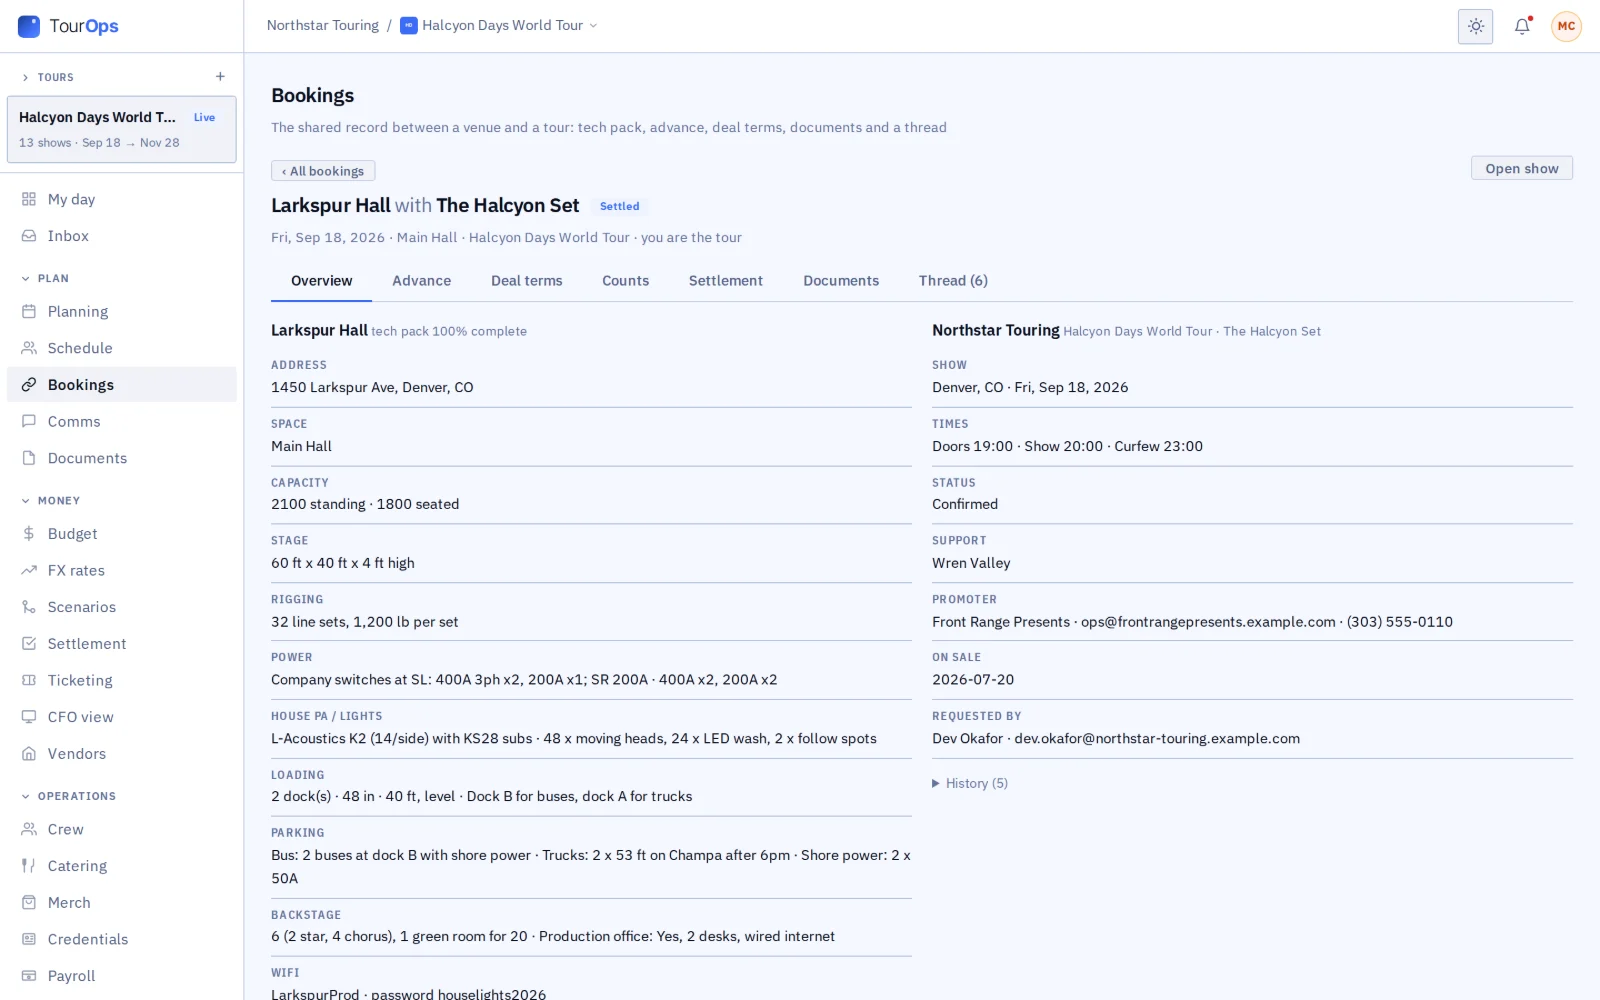Click the TourOps logo icon
The width and height of the screenshot is (1600, 1000).
tap(29, 26)
